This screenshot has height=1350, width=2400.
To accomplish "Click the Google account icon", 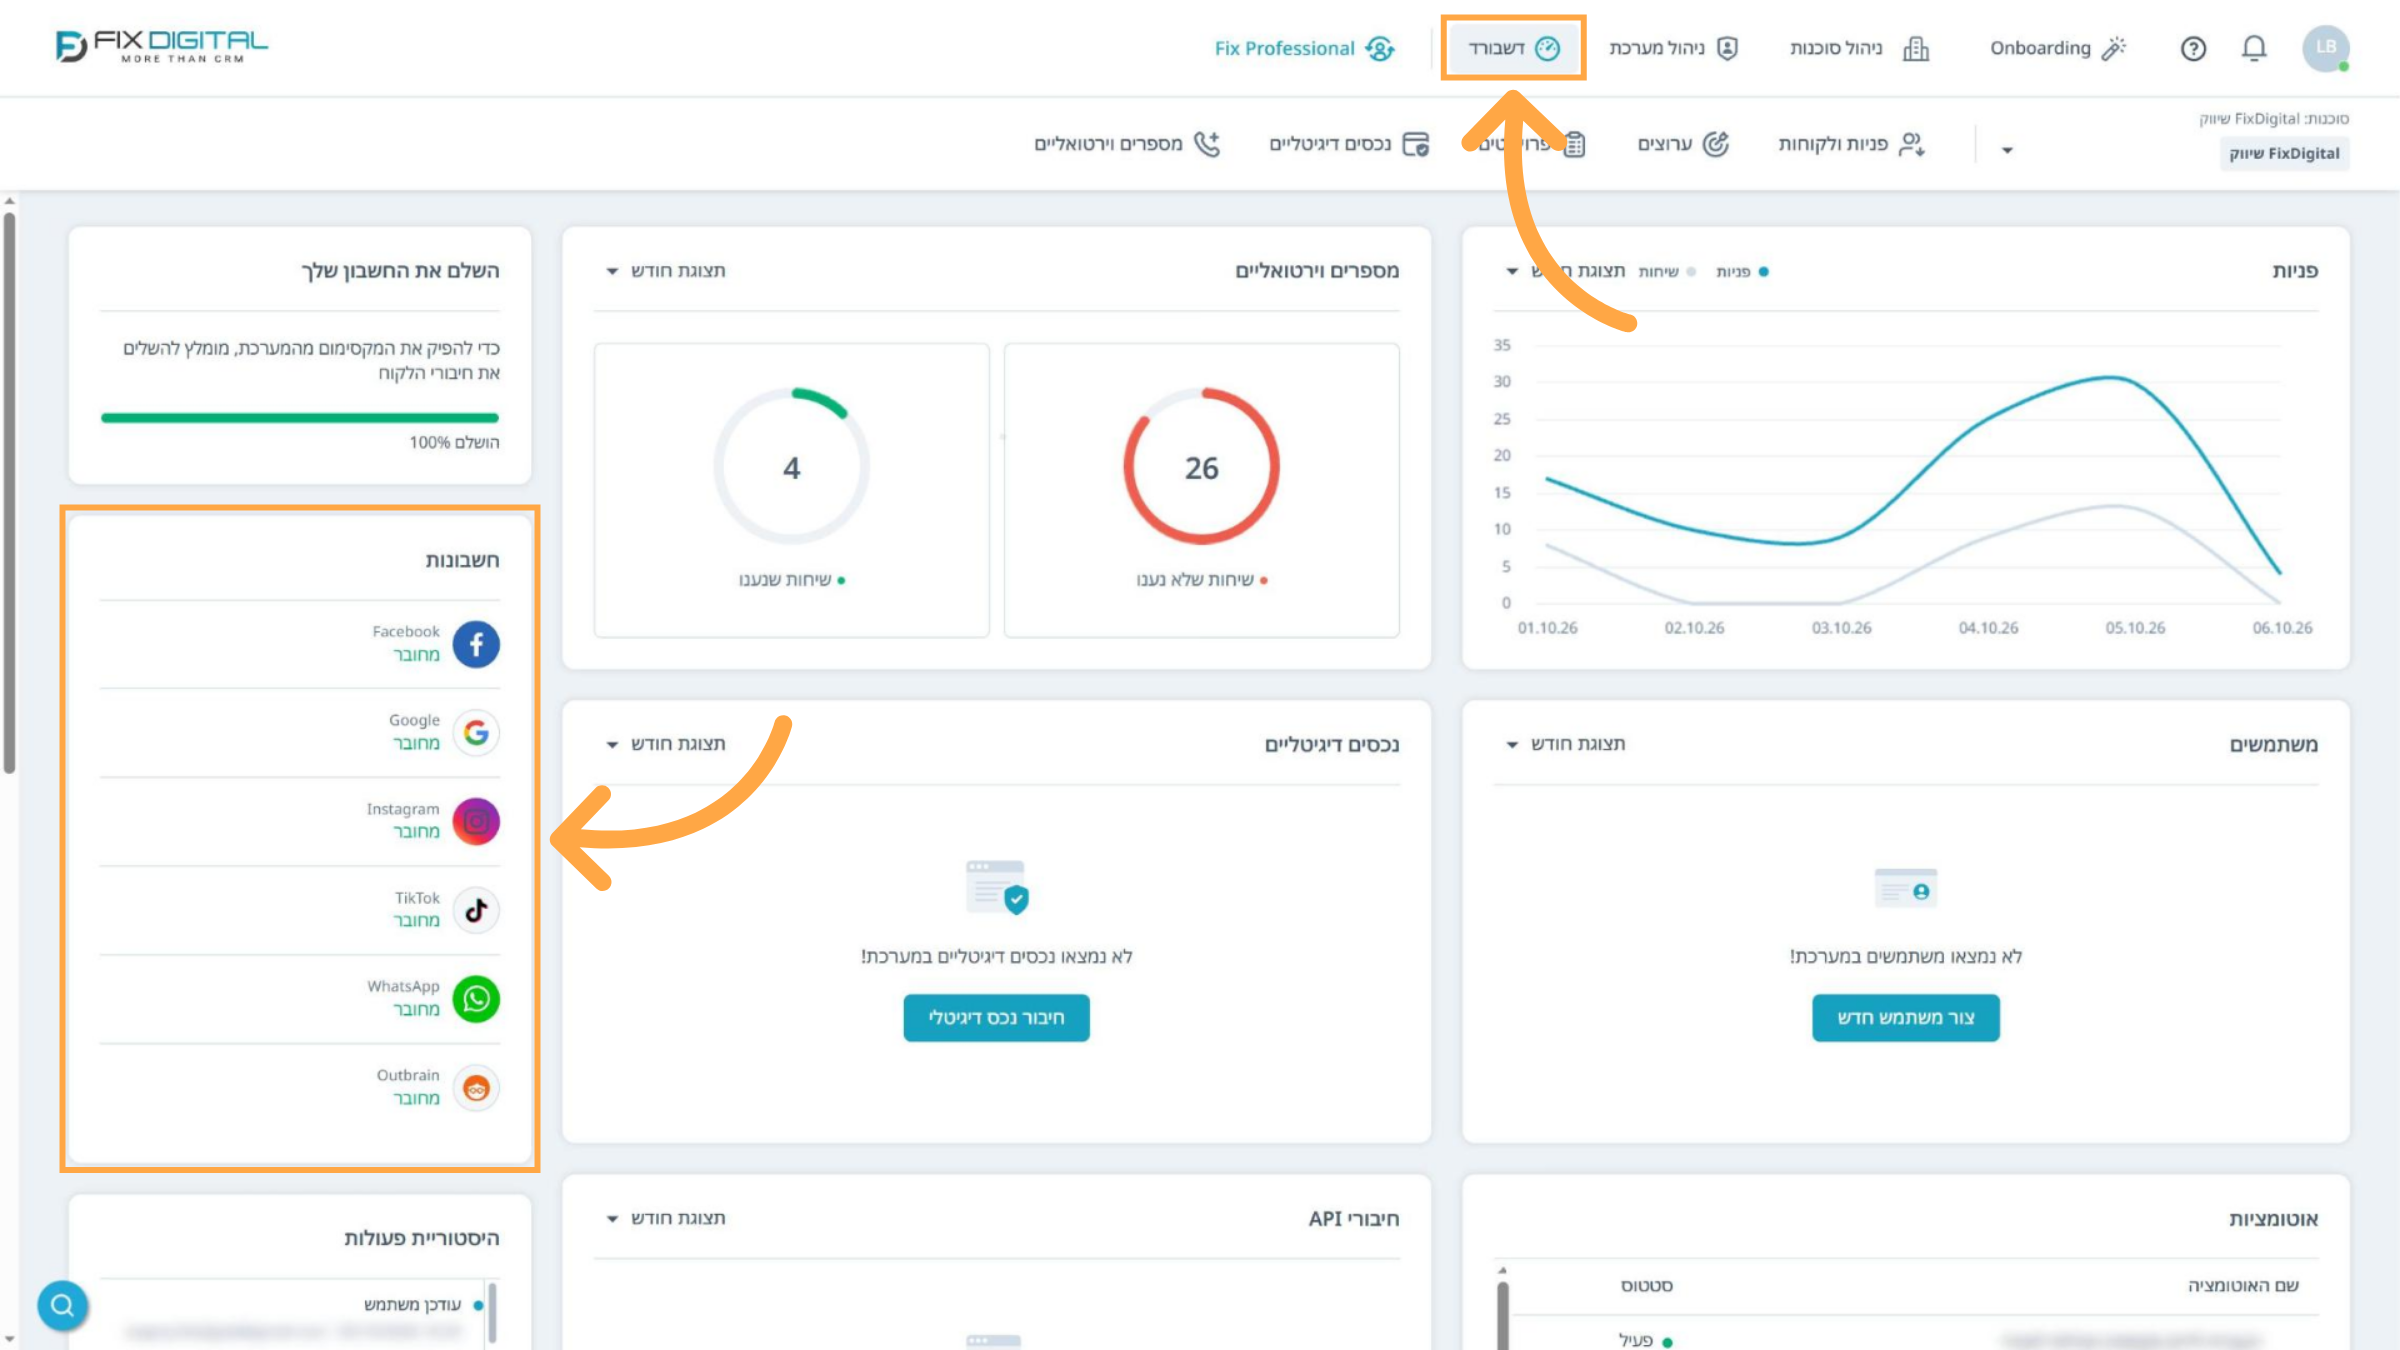I will point(476,733).
